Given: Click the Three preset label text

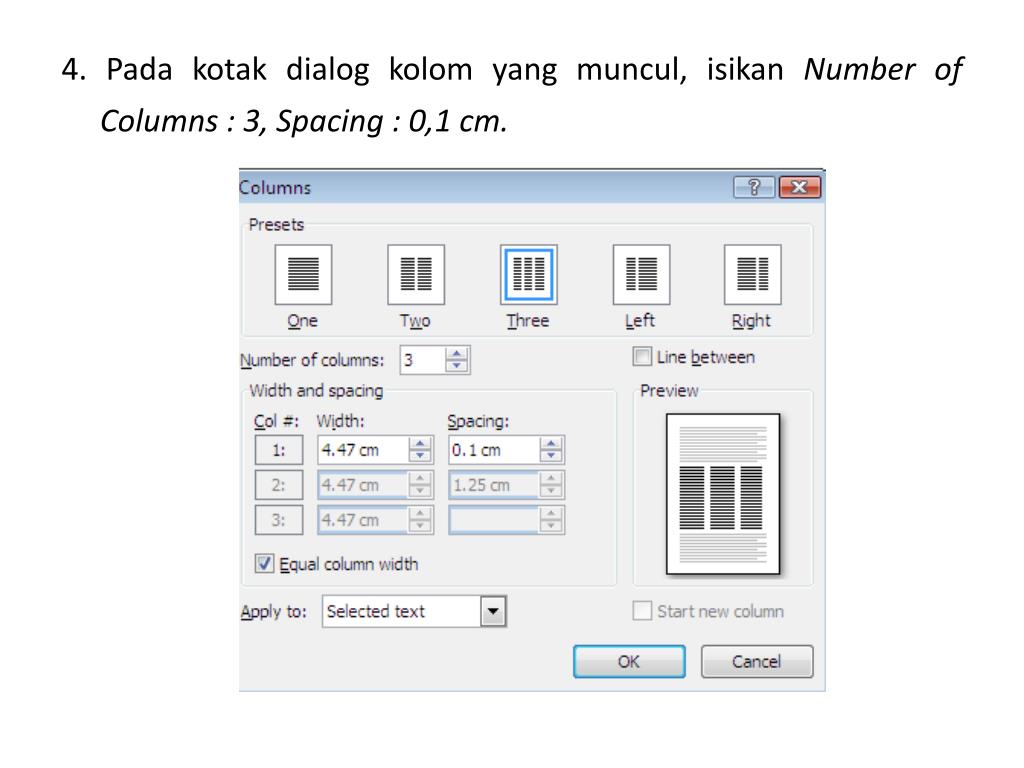Looking at the screenshot, I should coord(528,321).
